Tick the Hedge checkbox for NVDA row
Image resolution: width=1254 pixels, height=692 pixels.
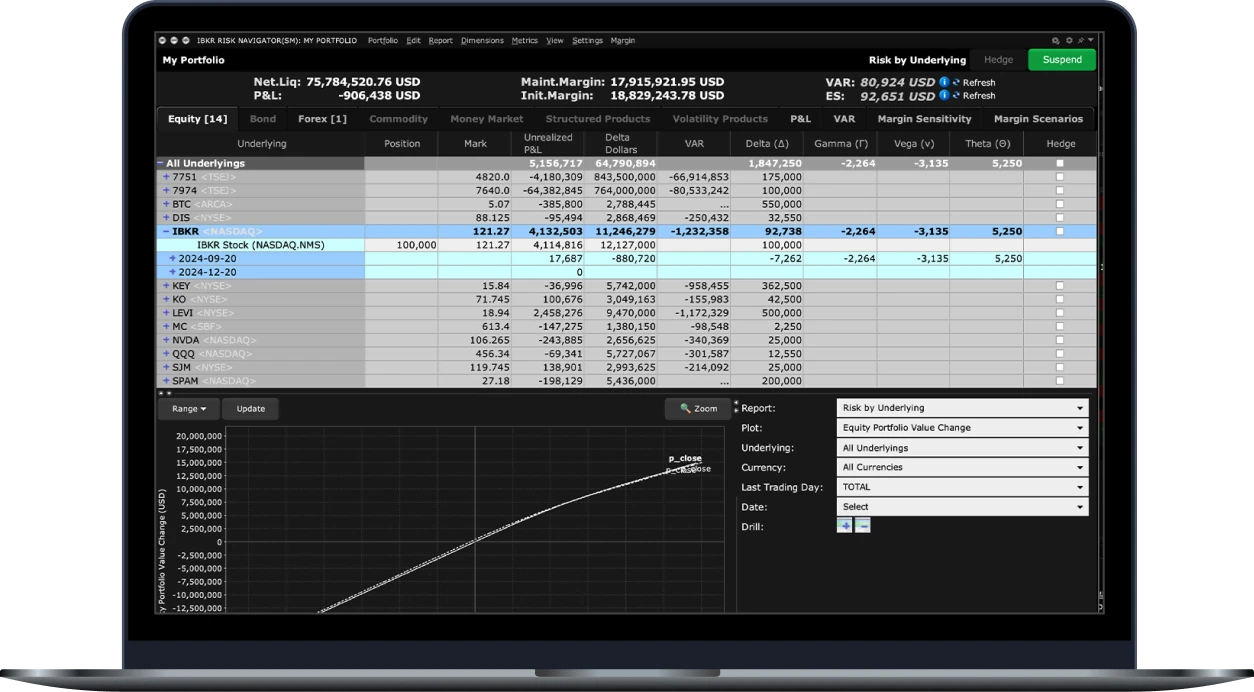pos(1060,340)
